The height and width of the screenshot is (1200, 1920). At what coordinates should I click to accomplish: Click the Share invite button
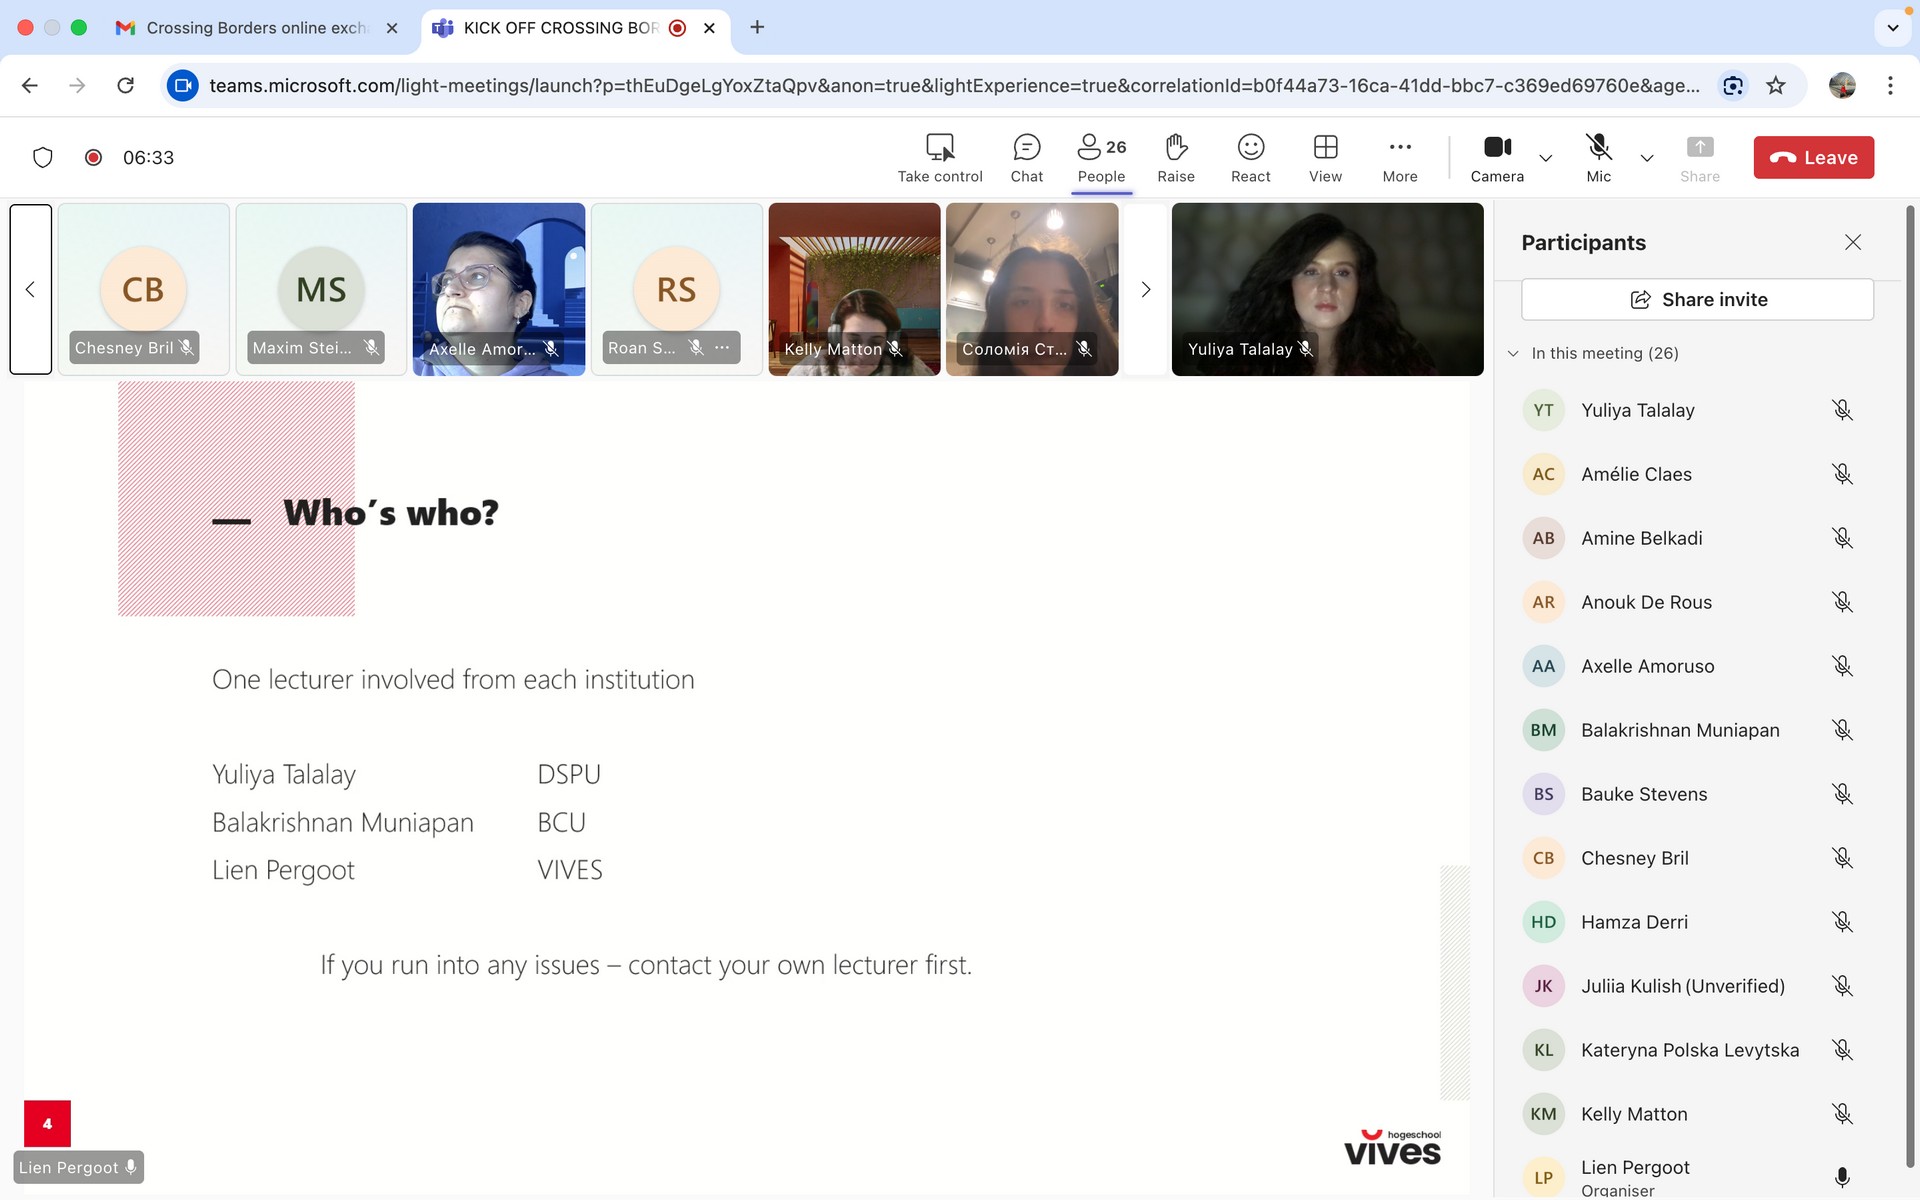[1697, 300]
